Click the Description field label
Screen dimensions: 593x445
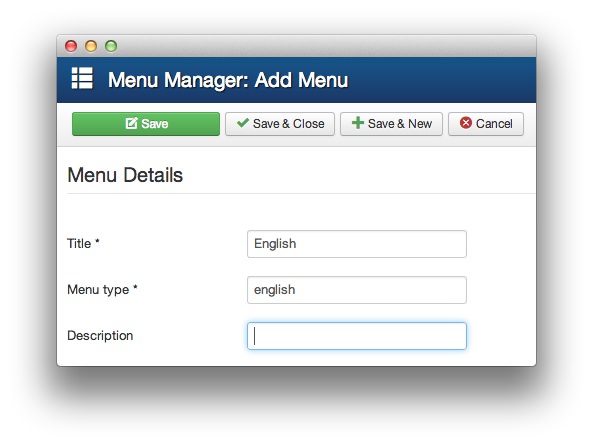coord(100,335)
